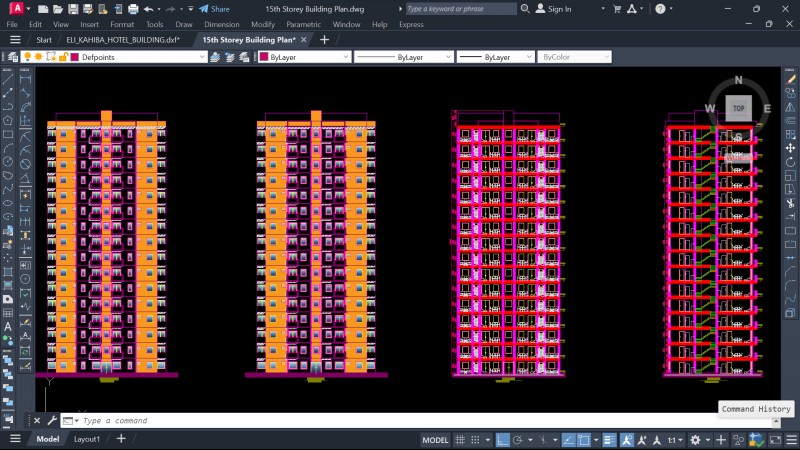Screen dimensions: 800x450
Task: Select the Spline draw tool
Action: [x=8, y=189]
